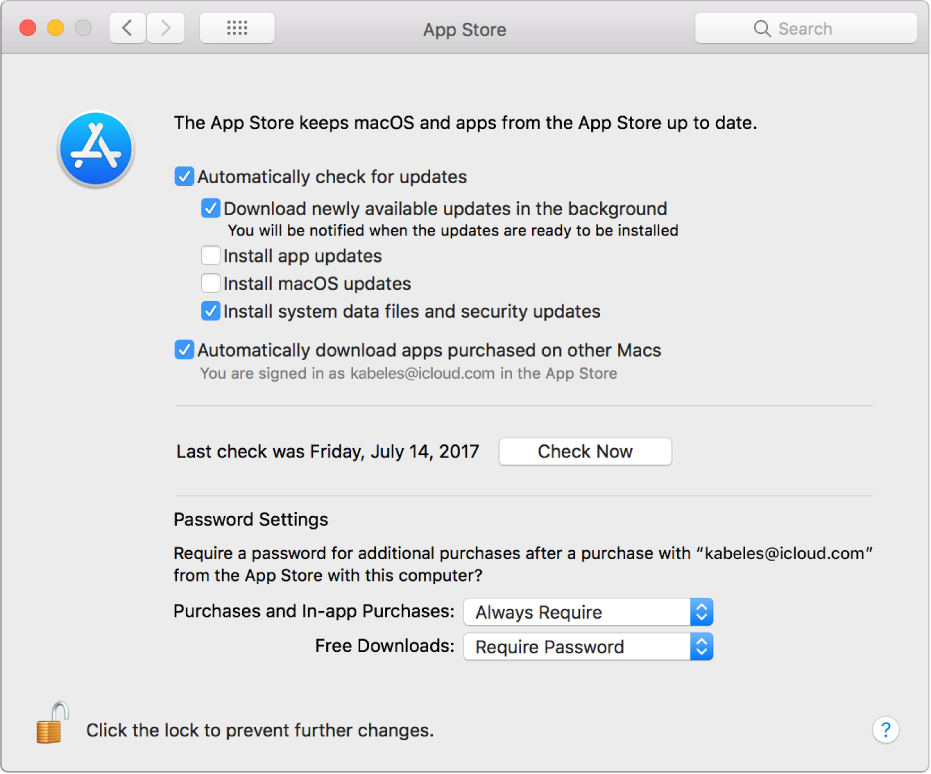This screenshot has height=774, width=931.
Task: Open the Free Downloads dropdown
Action: (x=588, y=647)
